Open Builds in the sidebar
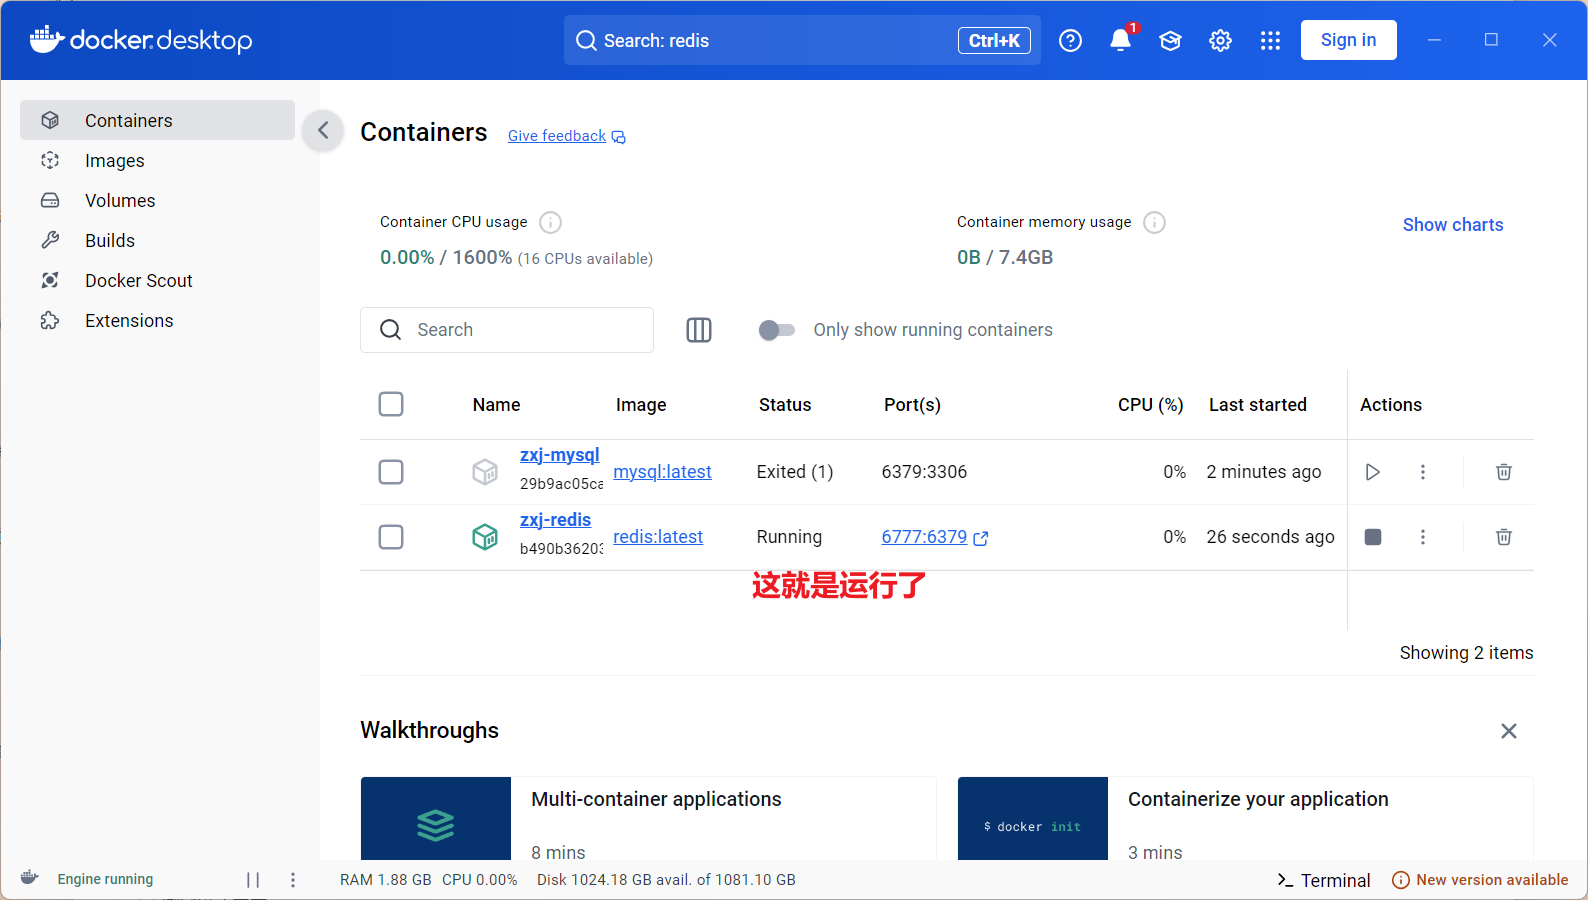Screen dimensions: 1588x900 [x=158, y=240]
